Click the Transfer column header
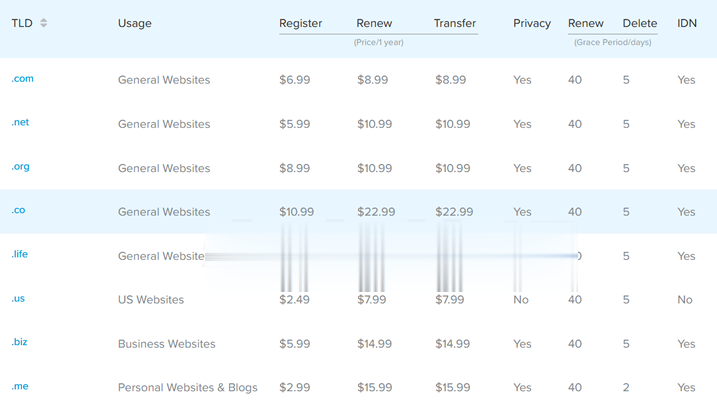 (x=455, y=23)
